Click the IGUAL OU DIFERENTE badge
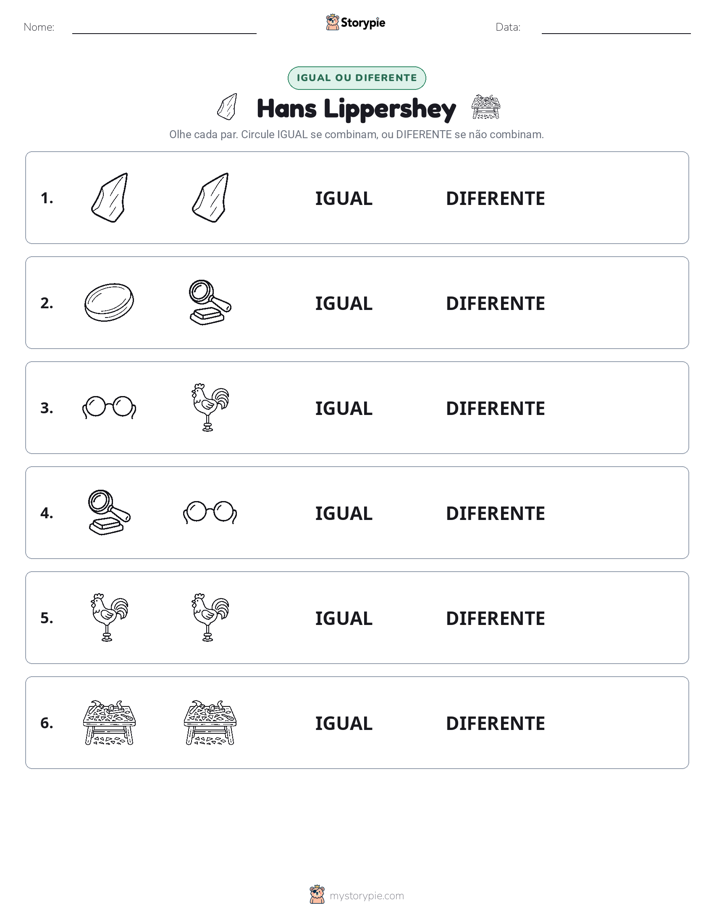Image resolution: width=714 pixels, height=924 pixels. click(x=356, y=78)
